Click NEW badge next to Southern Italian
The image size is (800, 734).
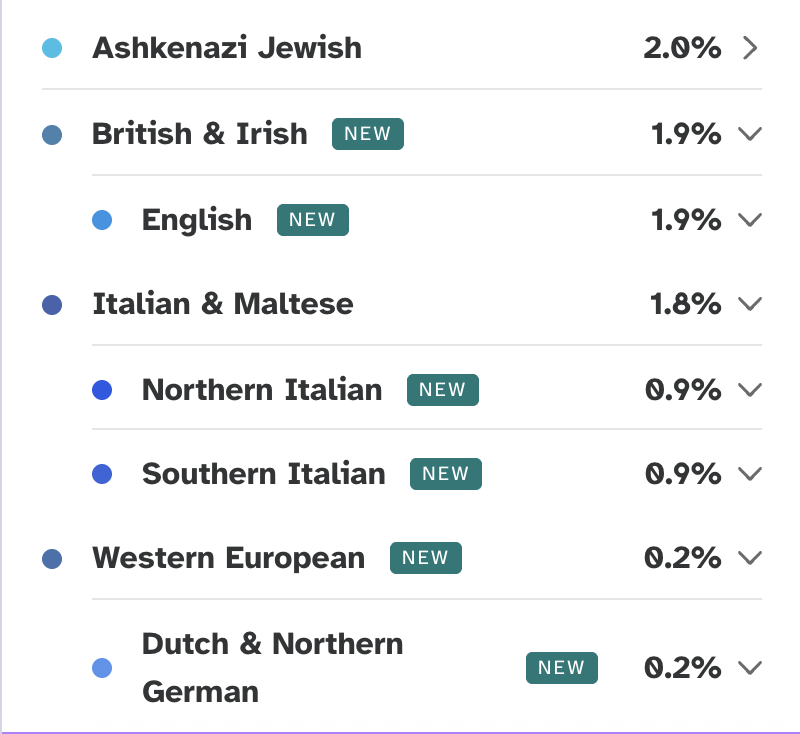coord(446,474)
